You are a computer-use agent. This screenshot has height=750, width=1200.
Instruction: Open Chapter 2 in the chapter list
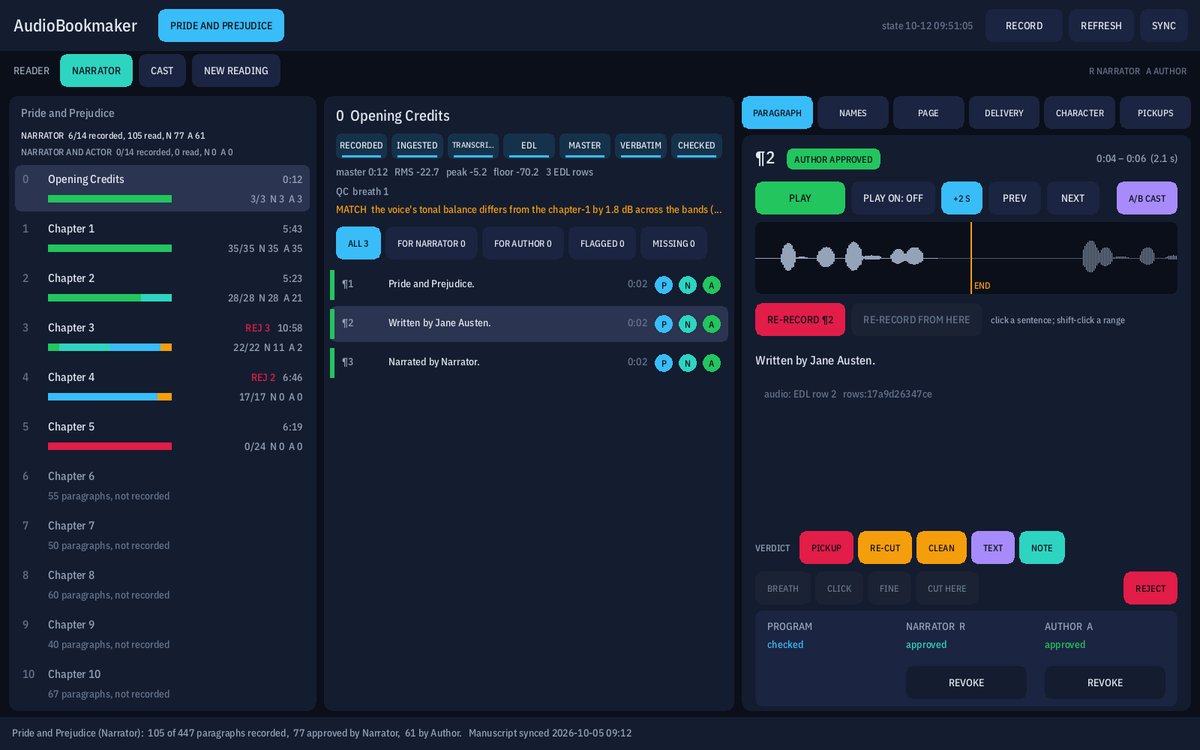[162, 287]
